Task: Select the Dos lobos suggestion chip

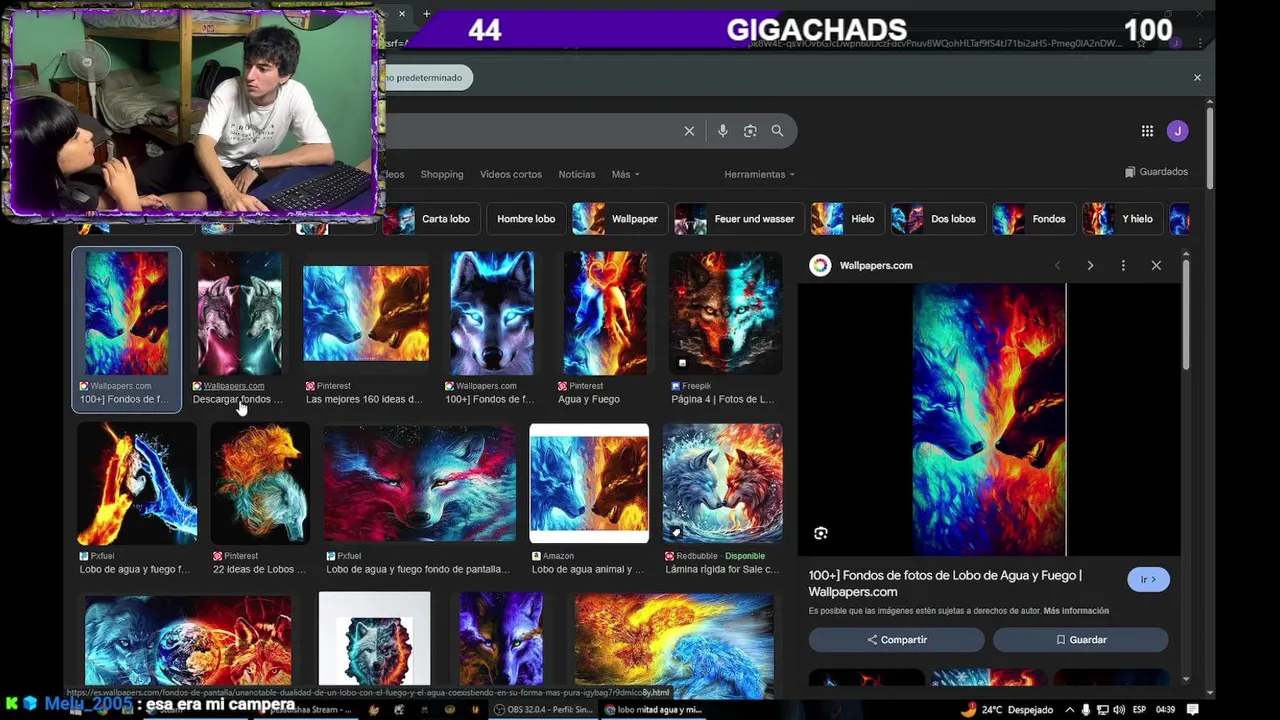Action: pyautogui.click(x=938, y=219)
